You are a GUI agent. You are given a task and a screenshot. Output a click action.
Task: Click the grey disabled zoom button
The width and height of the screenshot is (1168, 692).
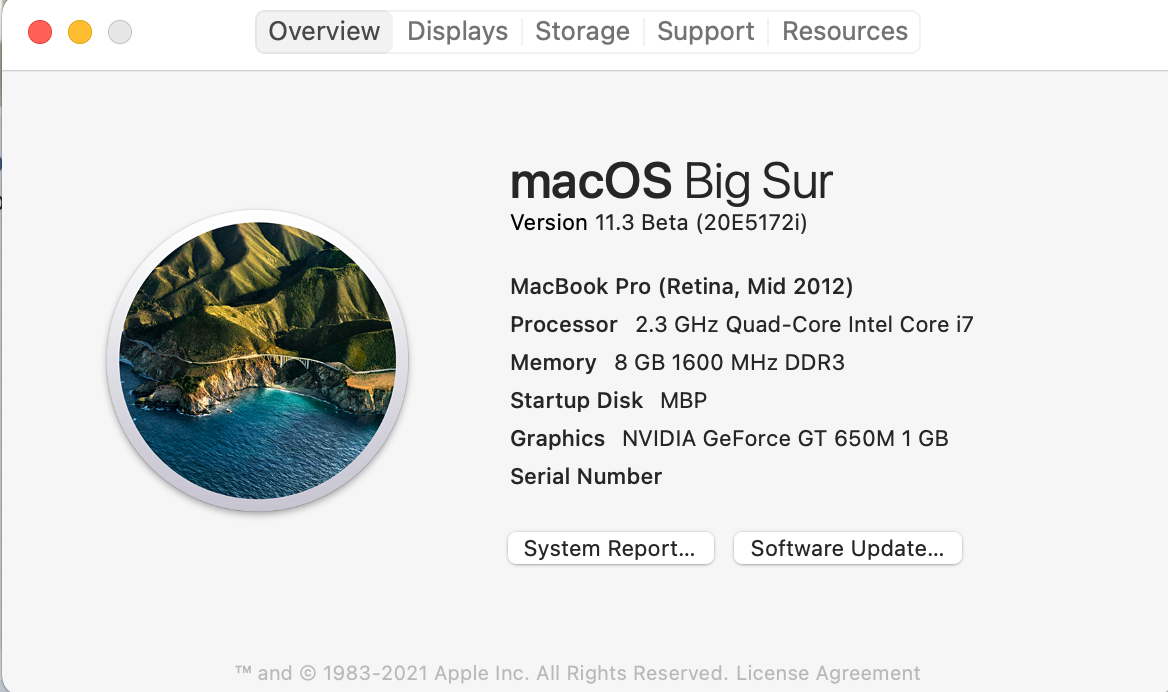tap(120, 32)
